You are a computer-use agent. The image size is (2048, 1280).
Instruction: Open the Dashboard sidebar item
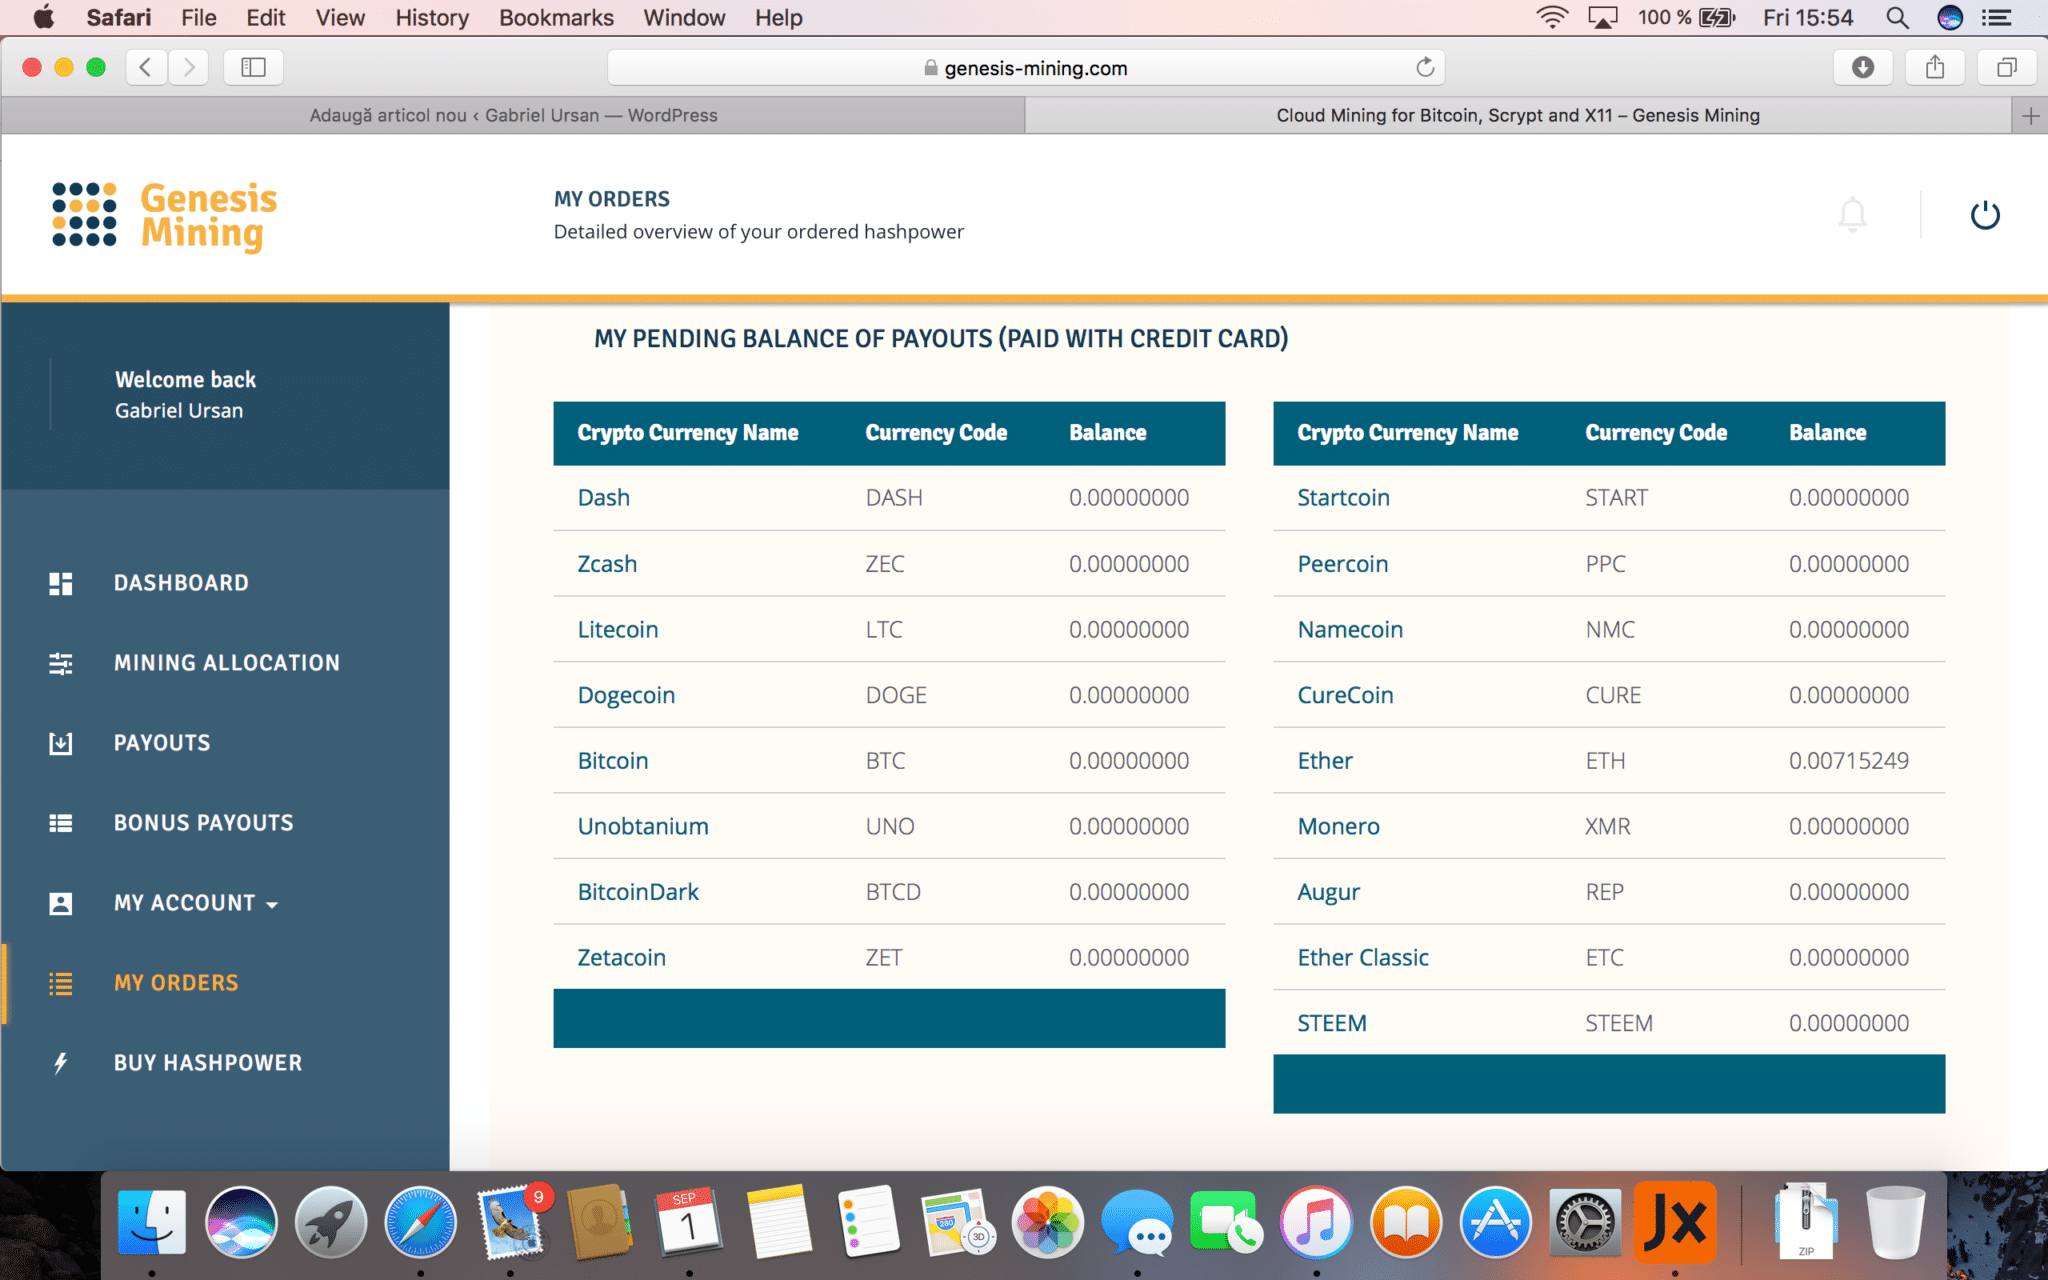point(181,583)
